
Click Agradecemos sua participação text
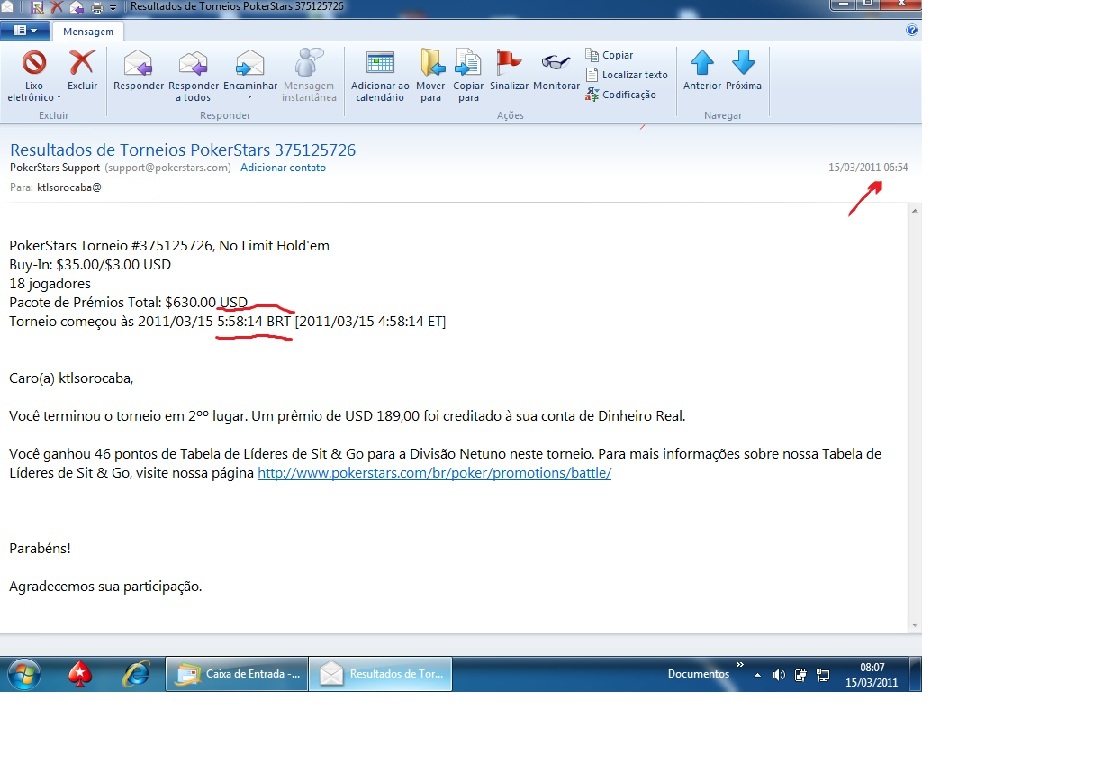(x=105, y=586)
